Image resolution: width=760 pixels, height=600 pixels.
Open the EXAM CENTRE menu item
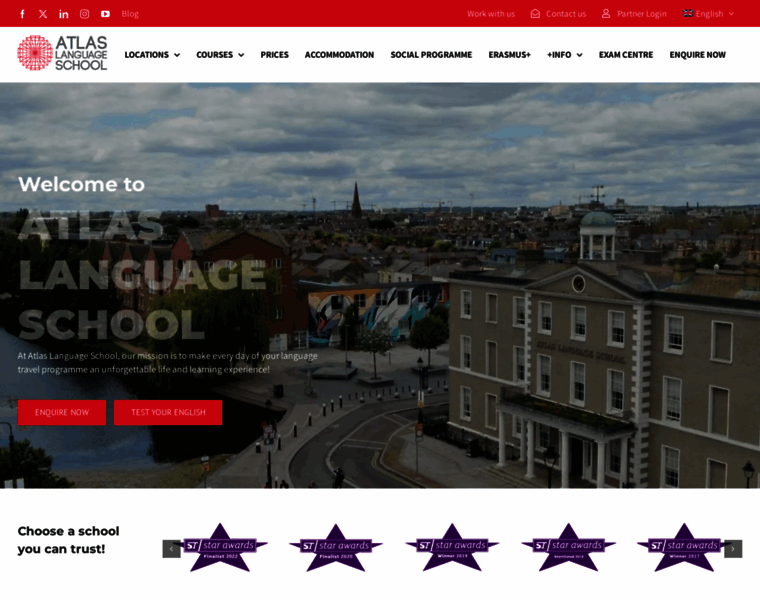(x=626, y=55)
